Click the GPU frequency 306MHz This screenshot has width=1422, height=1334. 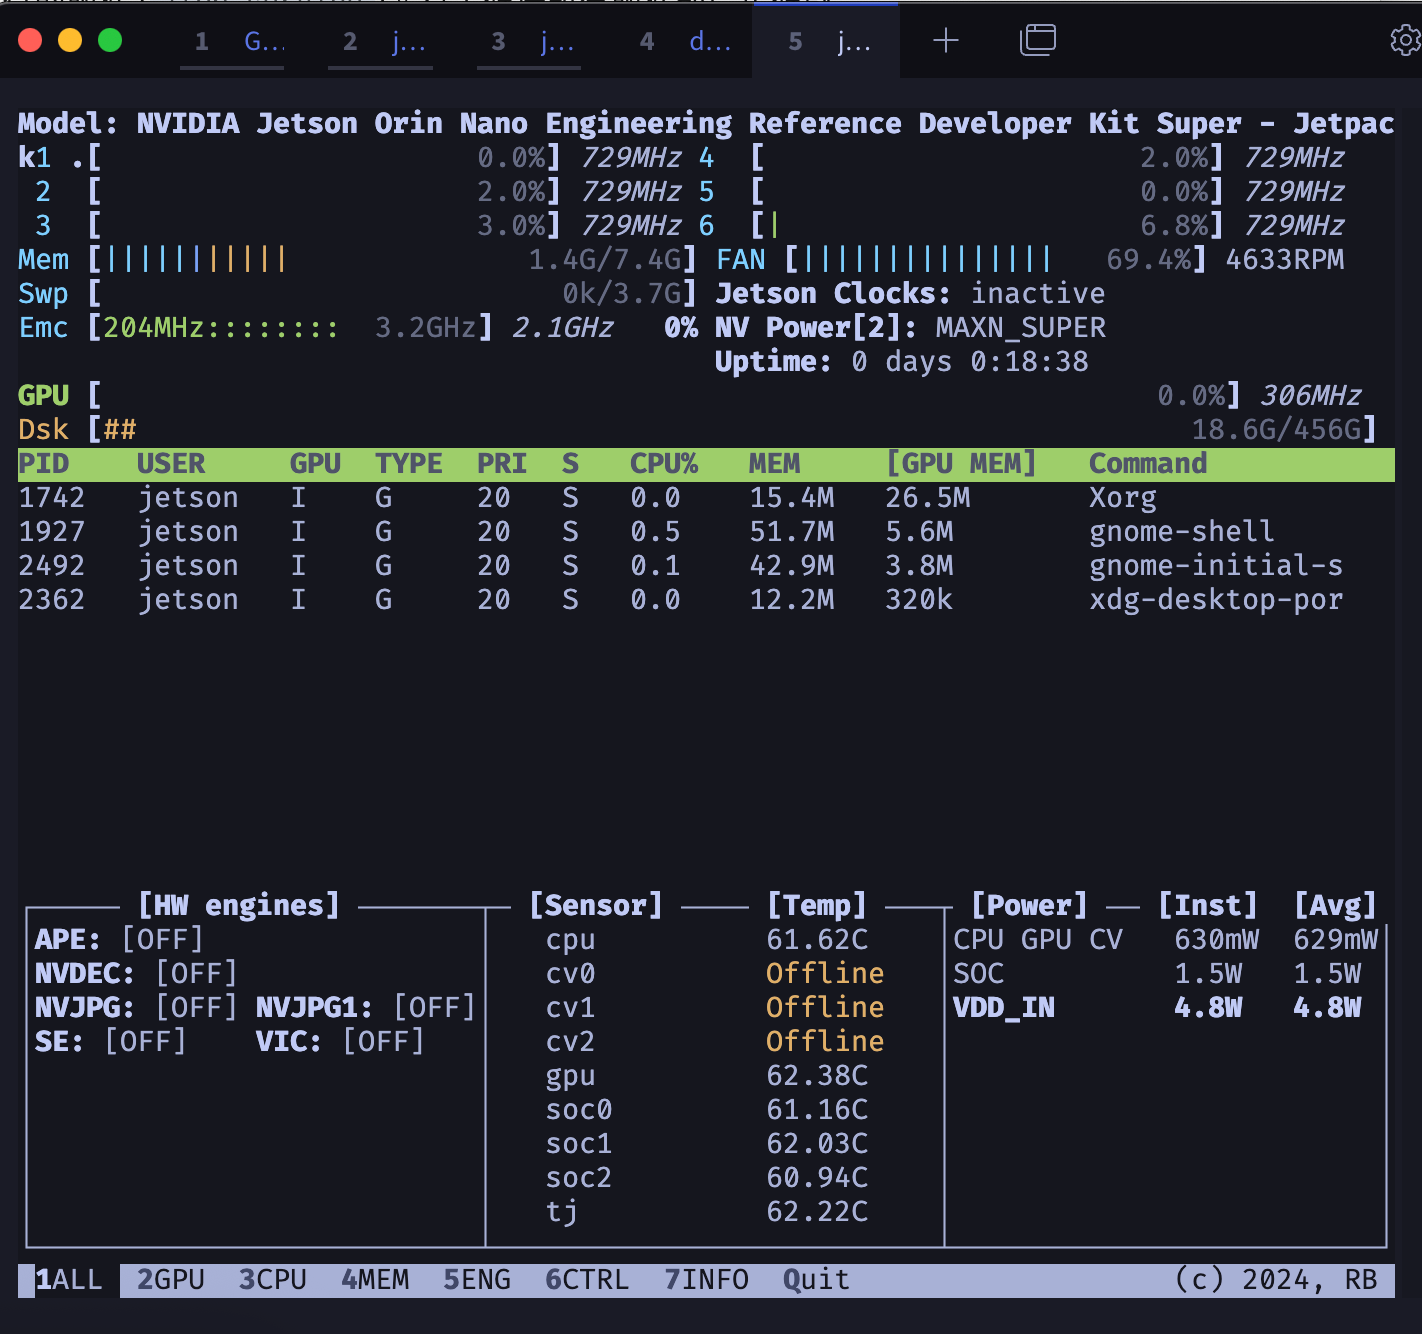tap(1310, 396)
